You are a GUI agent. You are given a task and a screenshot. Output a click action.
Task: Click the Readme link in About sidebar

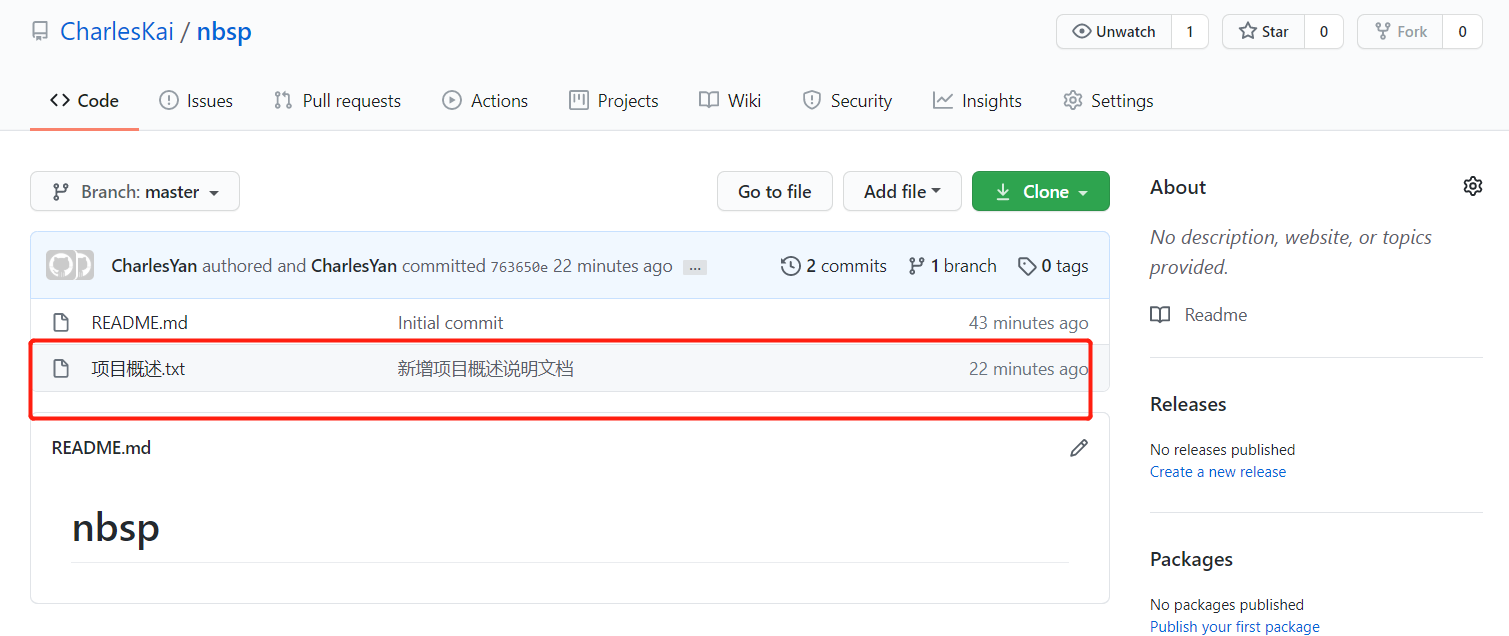1199,315
